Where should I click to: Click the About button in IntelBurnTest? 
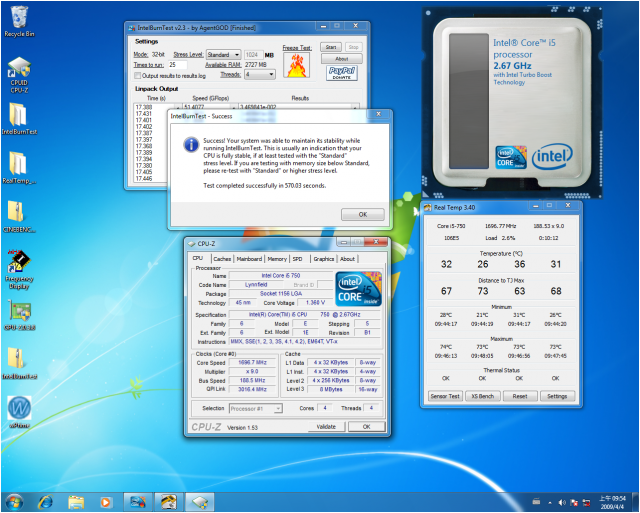(342, 59)
